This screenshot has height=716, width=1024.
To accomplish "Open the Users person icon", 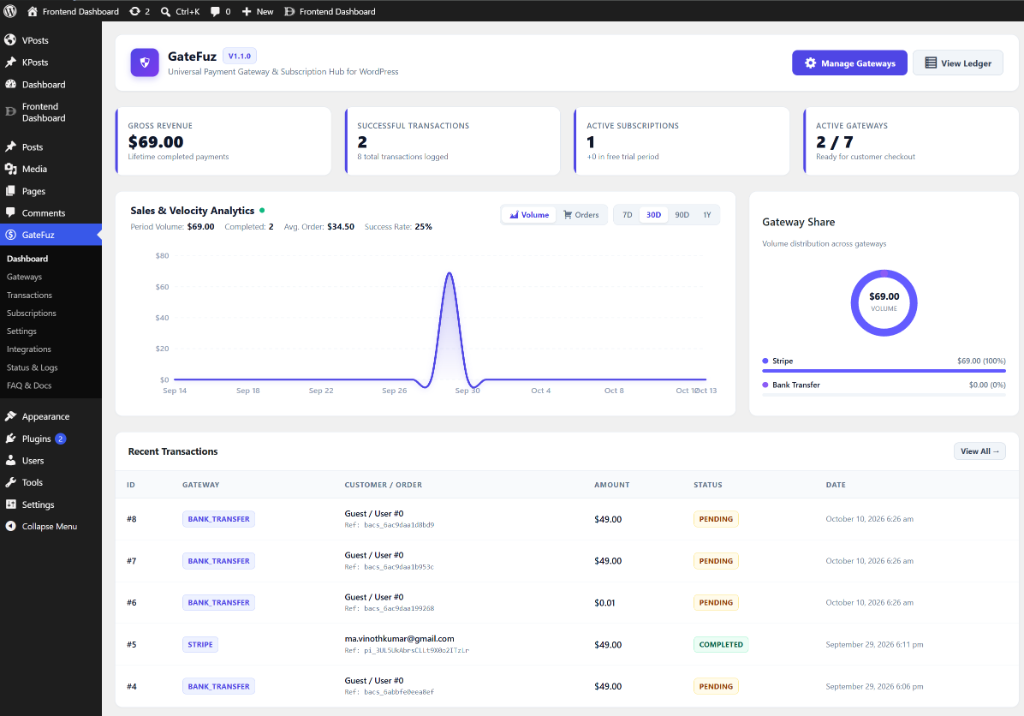I will pyautogui.click(x=10, y=461).
